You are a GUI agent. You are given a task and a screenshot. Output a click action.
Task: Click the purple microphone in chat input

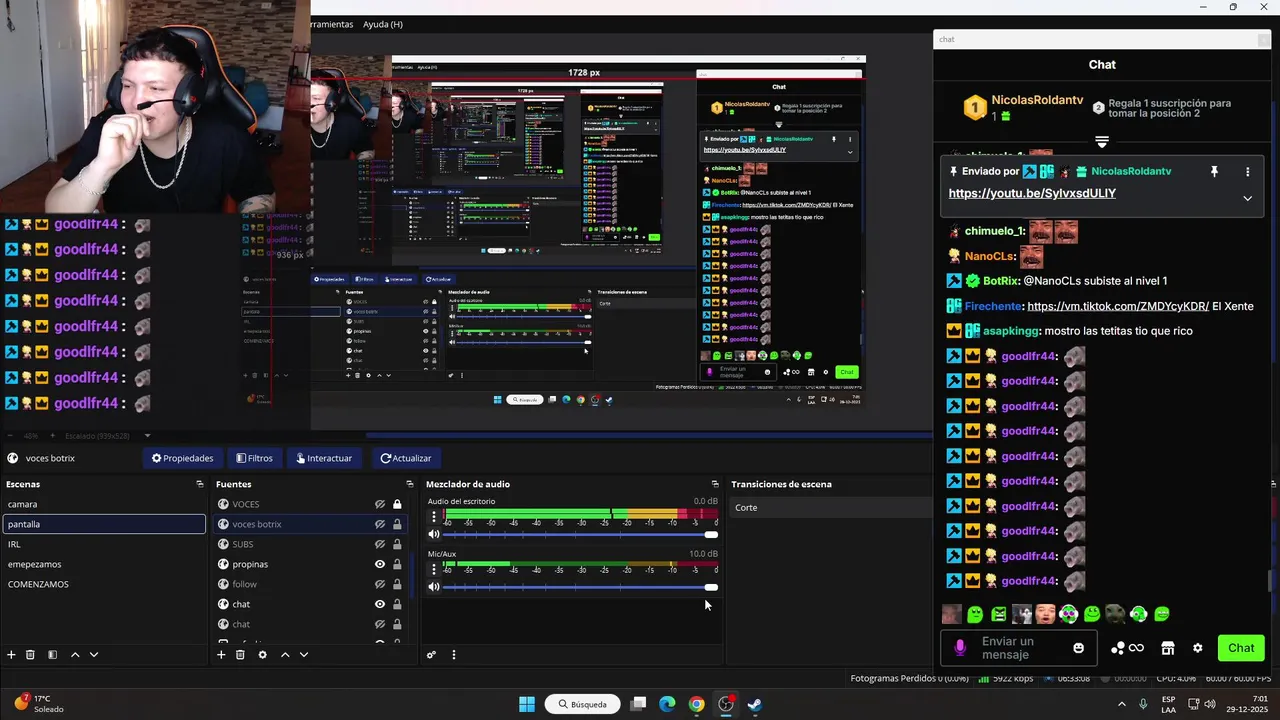(960, 648)
